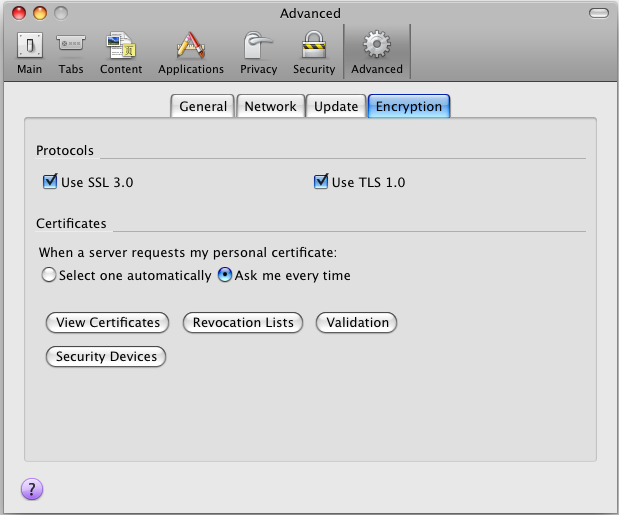
Task: Open help with the purple question mark
Action: 32,489
